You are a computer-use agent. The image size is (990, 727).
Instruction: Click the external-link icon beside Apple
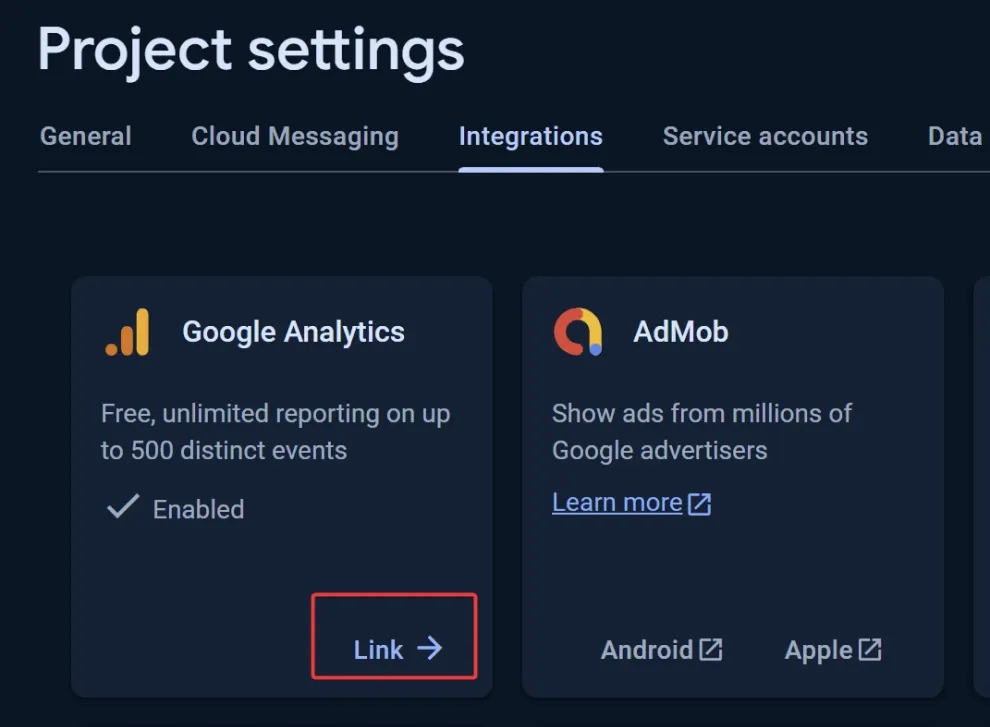point(870,649)
